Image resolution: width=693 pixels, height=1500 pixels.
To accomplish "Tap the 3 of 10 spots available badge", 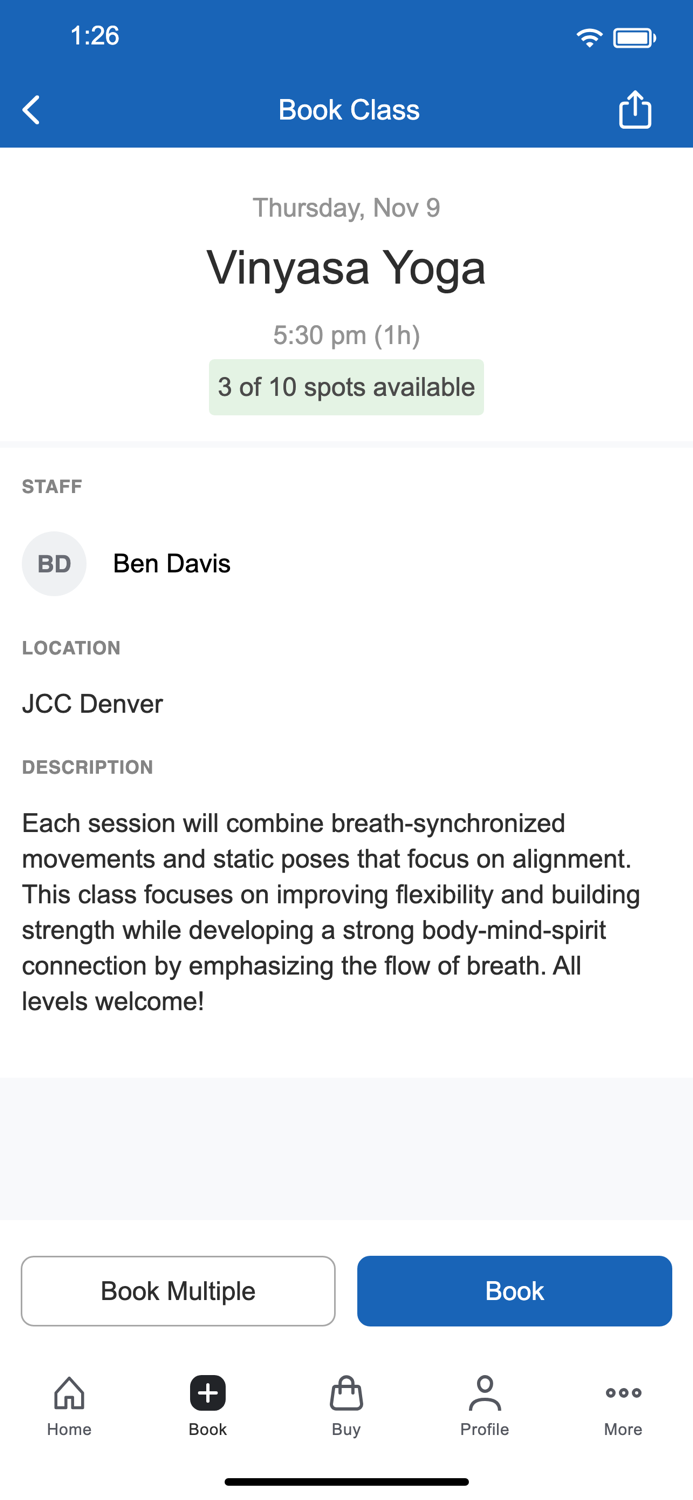I will click(x=346, y=387).
